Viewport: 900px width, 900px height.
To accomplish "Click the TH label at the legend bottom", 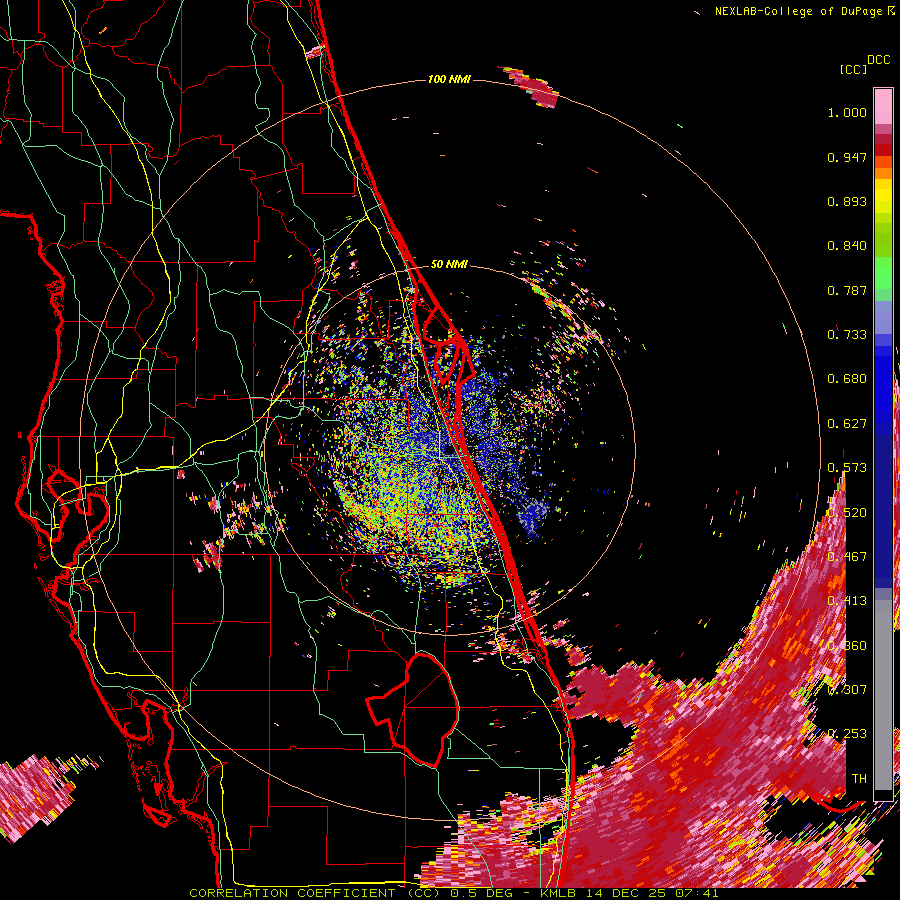I will pos(859,778).
